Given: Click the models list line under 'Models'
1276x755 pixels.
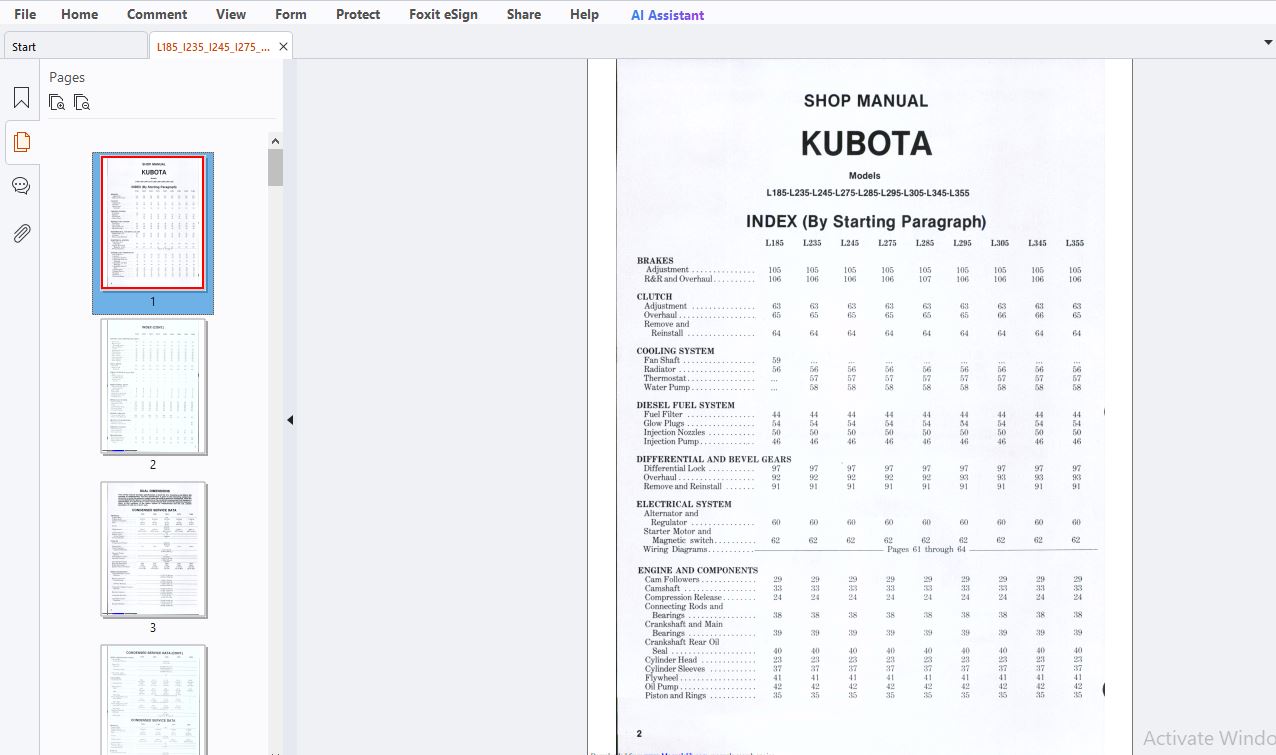Looking at the screenshot, I should 867,193.
